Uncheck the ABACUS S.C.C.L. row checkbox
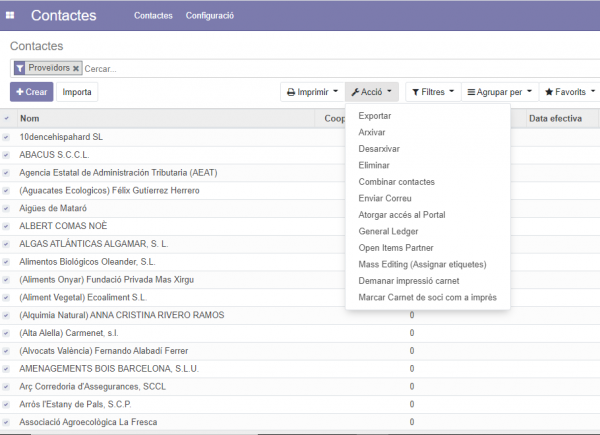Viewport: 600px width, 435px height. [8, 155]
